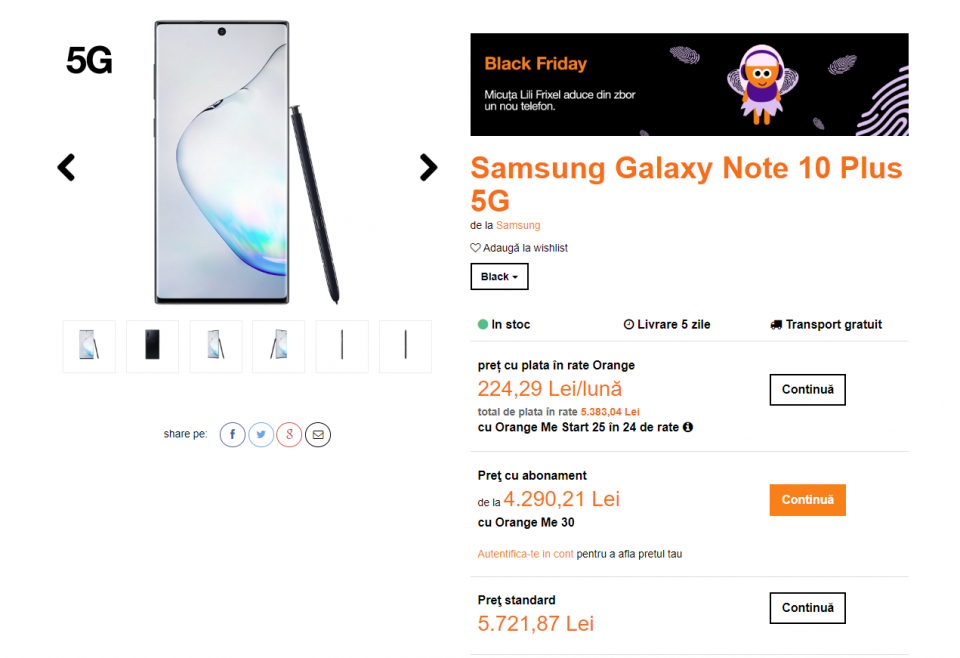Open the Samsung brand link

tap(518, 226)
